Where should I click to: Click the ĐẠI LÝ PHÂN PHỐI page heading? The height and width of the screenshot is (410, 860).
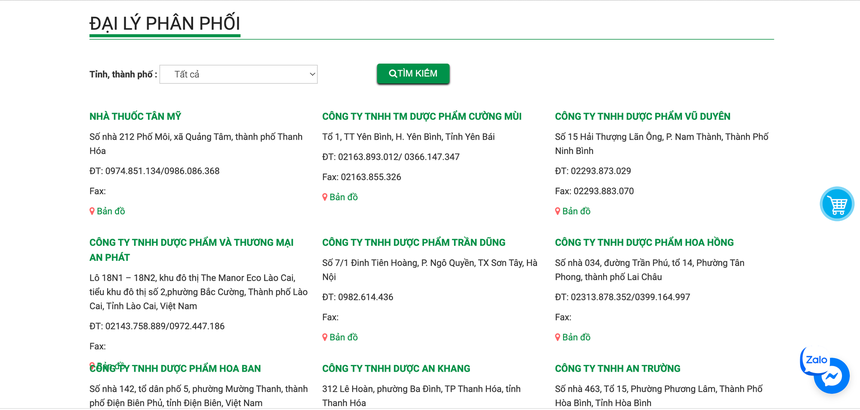coord(165,24)
